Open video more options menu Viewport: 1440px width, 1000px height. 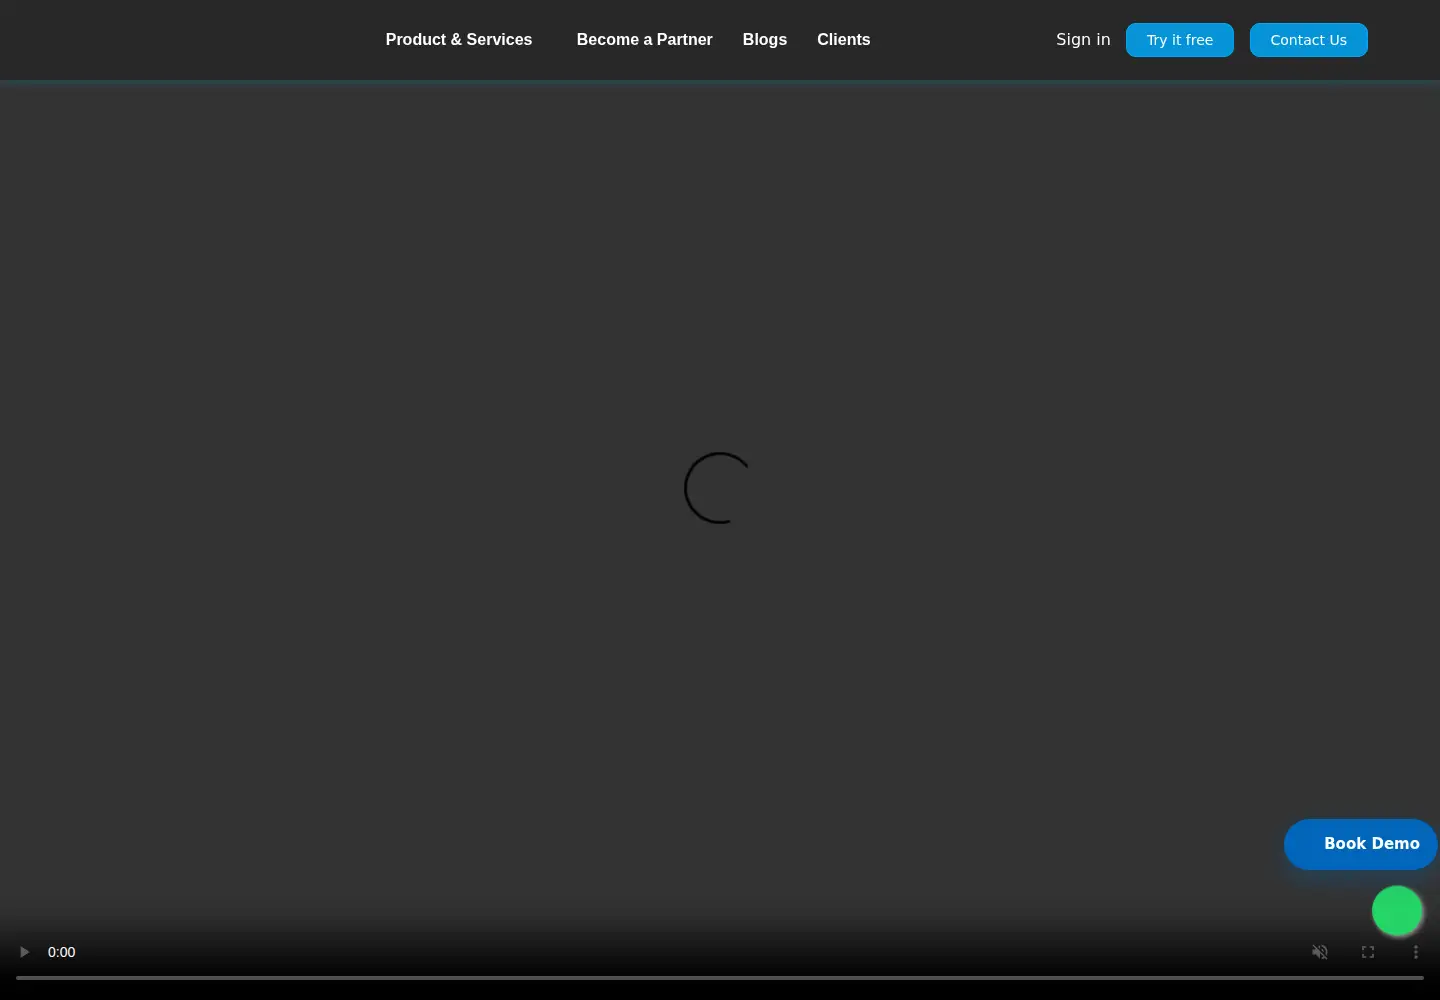pyautogui.click(x=1416, y=952)
